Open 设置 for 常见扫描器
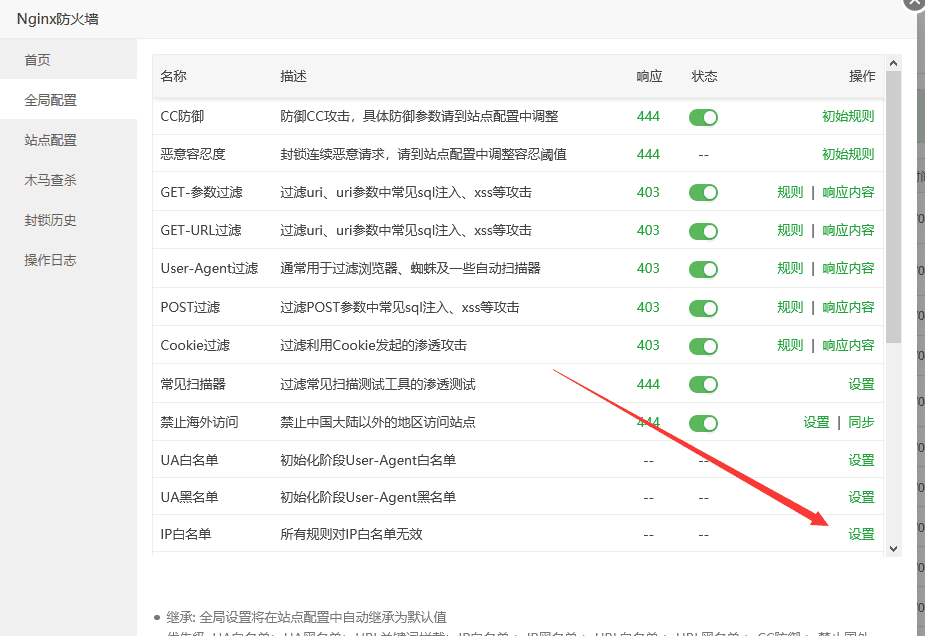This screenshot has width=925, height=636. click(x=861, y=384)
